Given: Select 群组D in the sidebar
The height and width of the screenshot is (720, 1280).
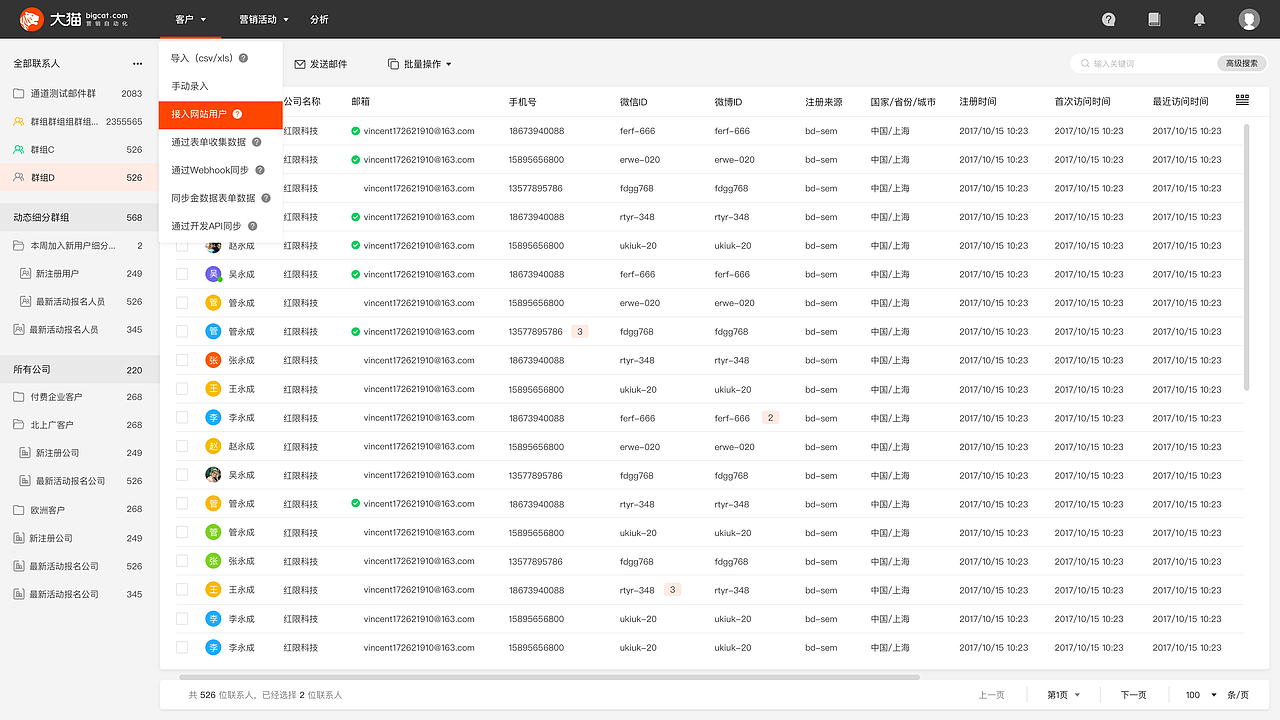Looking at the screenshot, I should 79,178.
